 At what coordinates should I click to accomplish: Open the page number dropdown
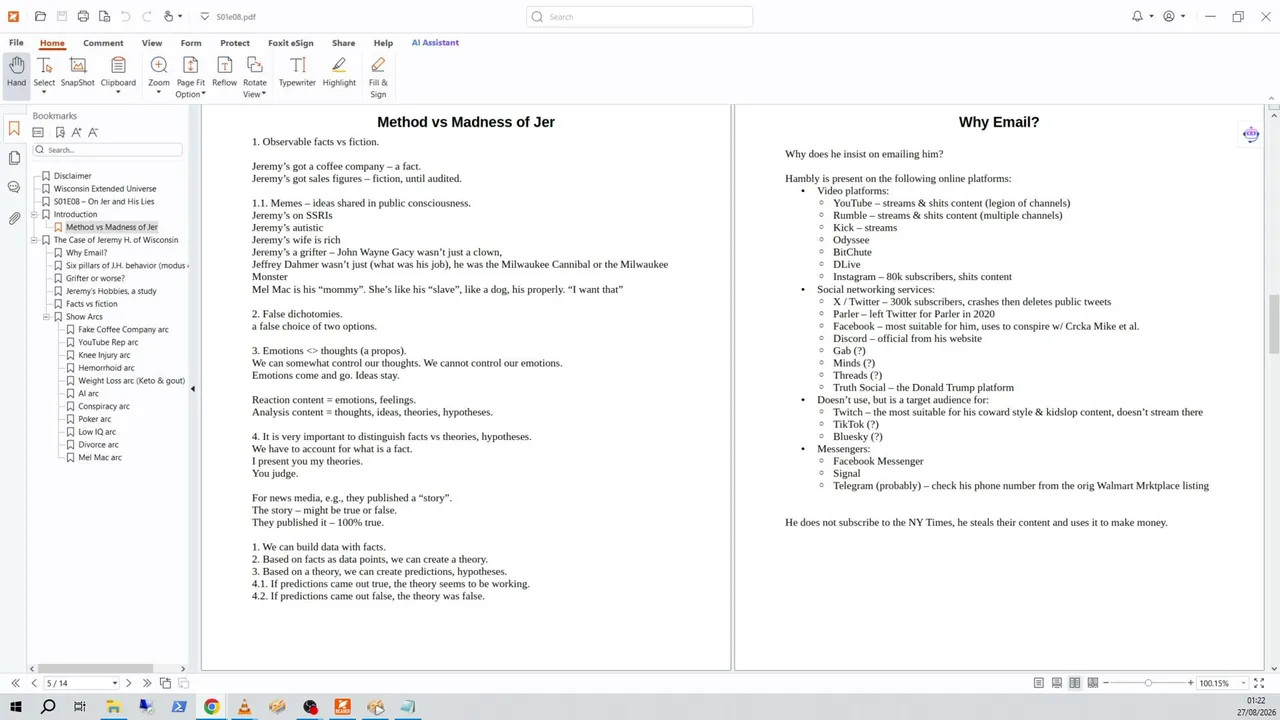[x=114, y=683]
